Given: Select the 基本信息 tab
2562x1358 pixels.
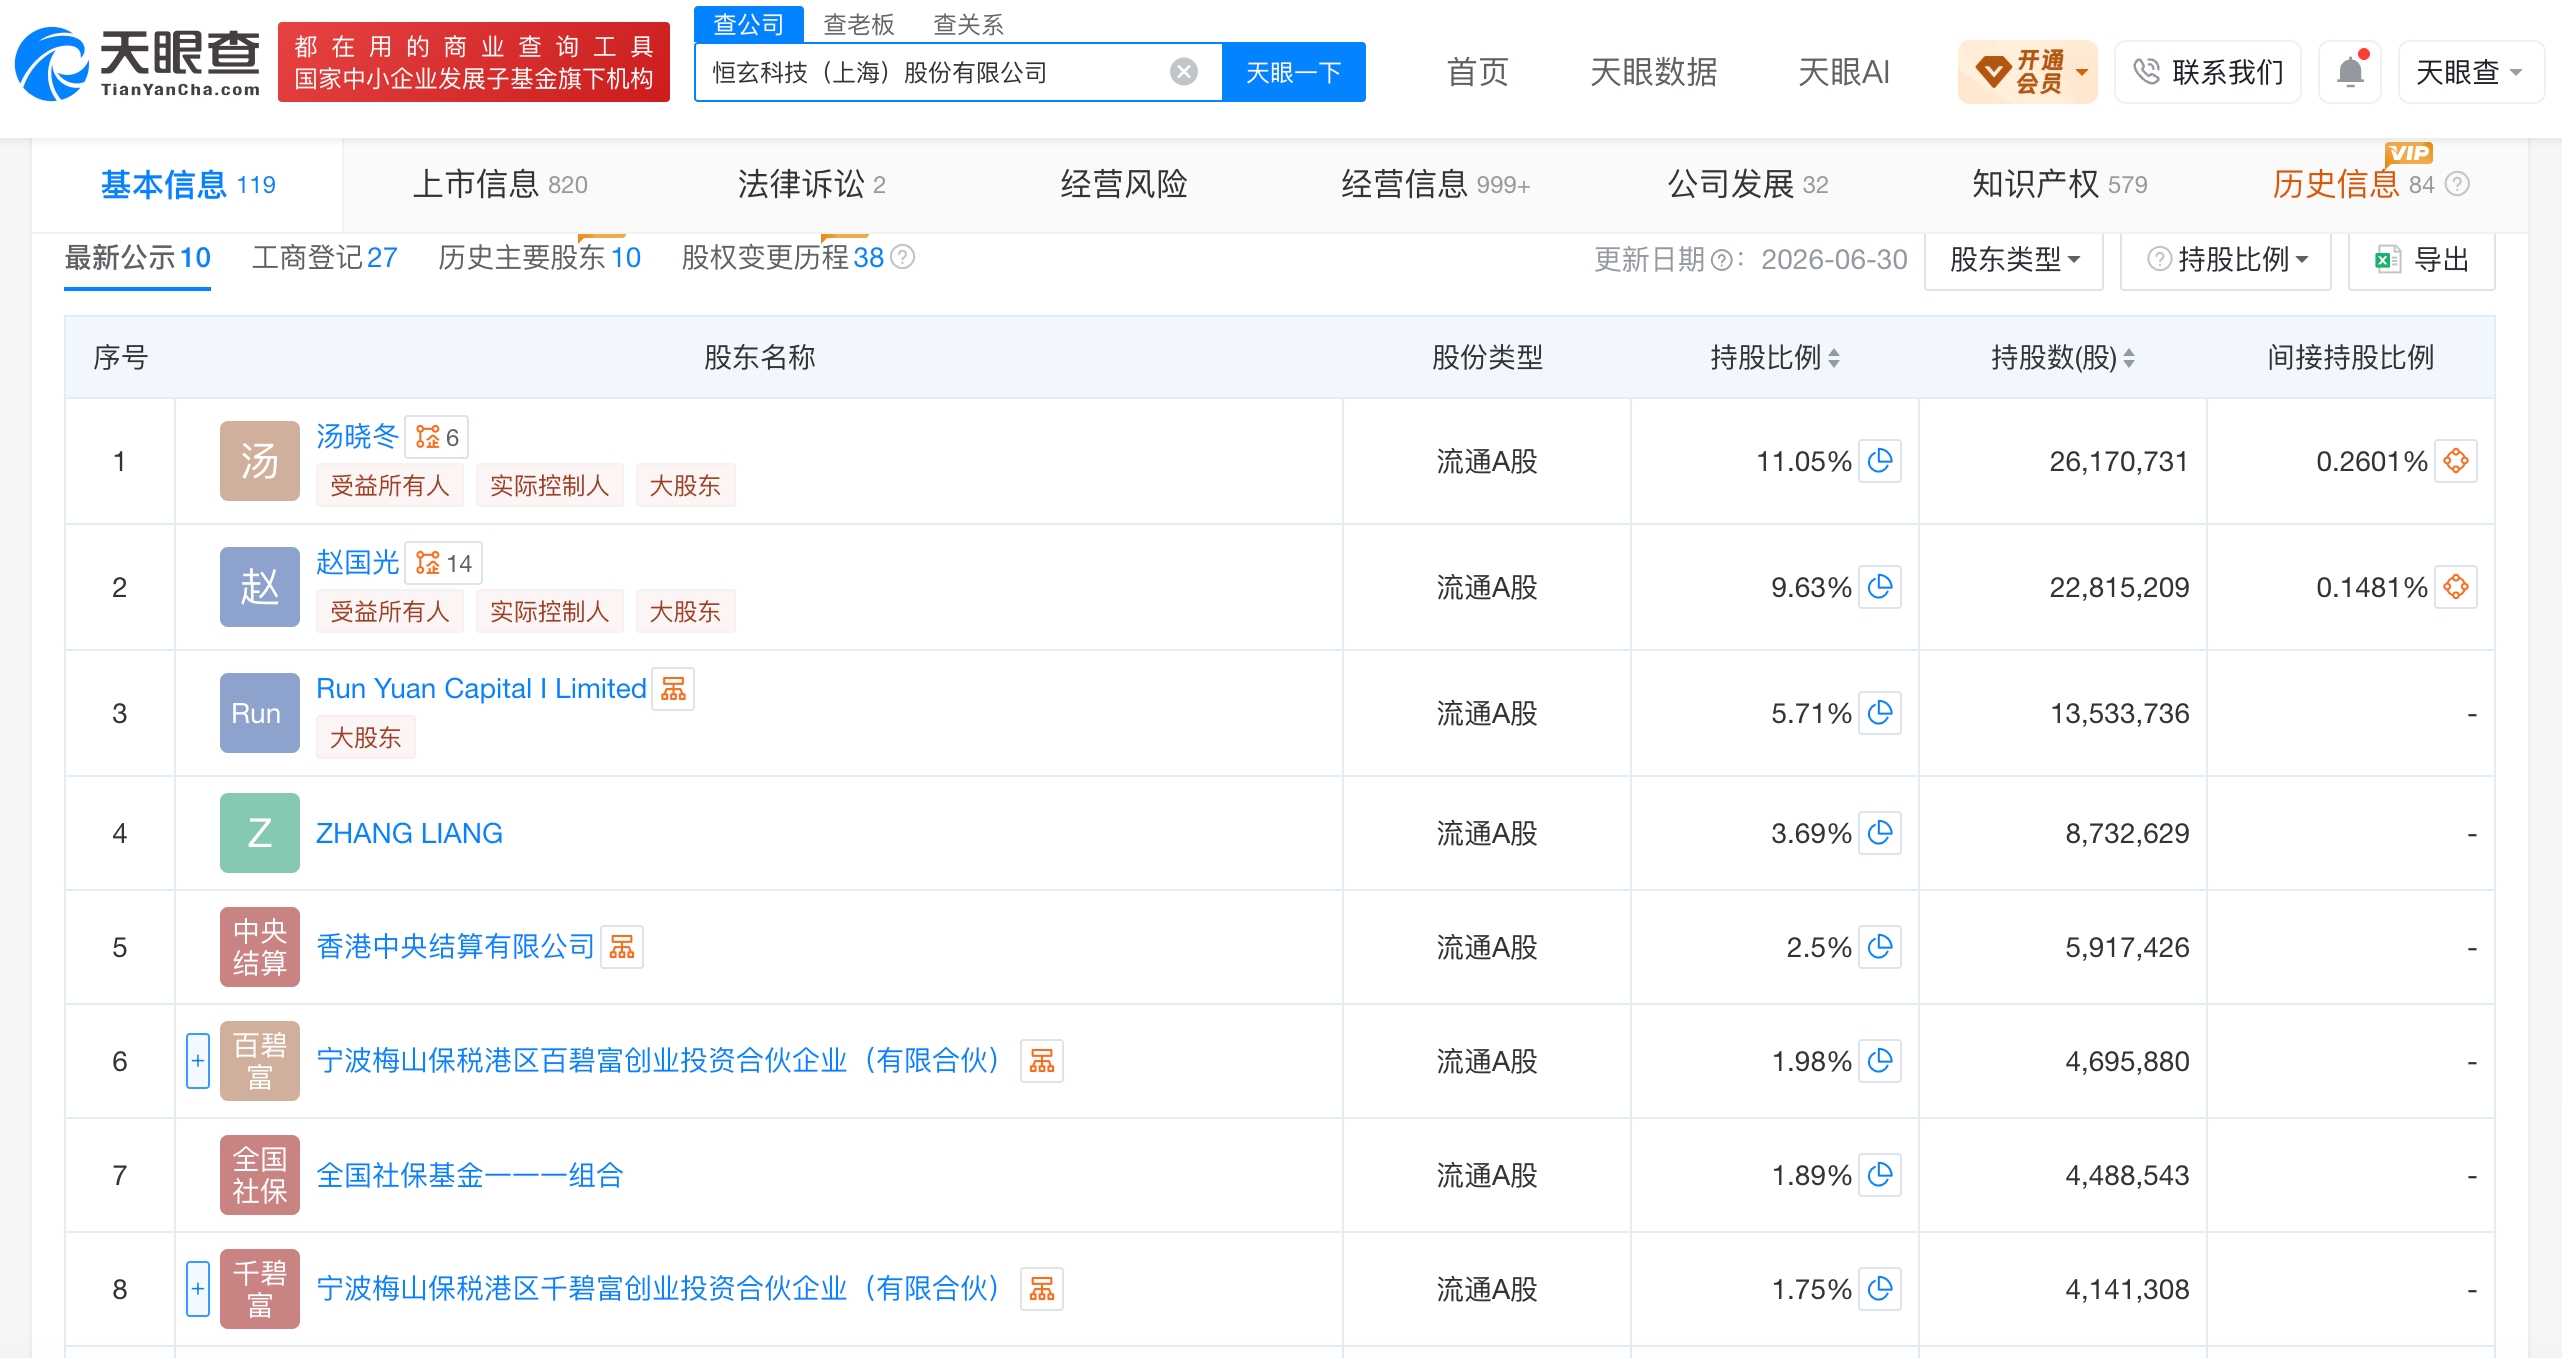Looking at the screenshot, I should [x=188, y=184].
